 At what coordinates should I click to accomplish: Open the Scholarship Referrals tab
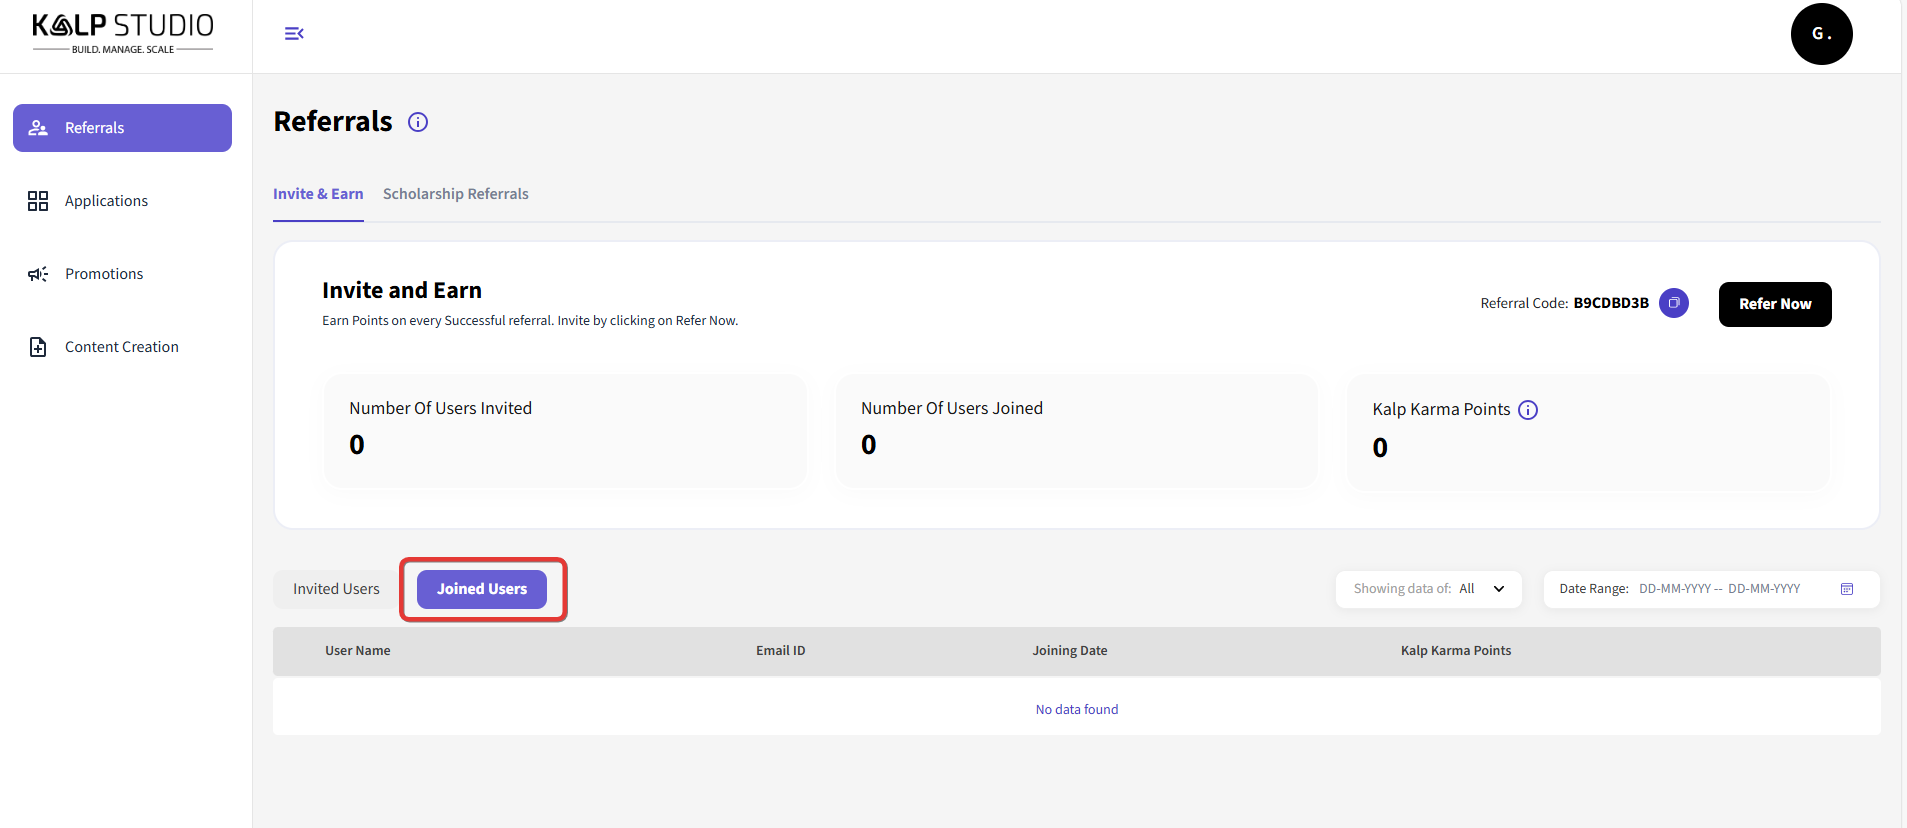(x=455, y=194)
